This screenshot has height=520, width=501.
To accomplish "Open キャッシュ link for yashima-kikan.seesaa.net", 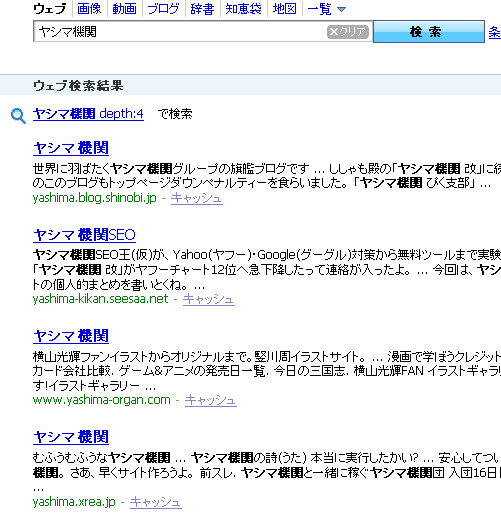I will [x=209, y=299].
